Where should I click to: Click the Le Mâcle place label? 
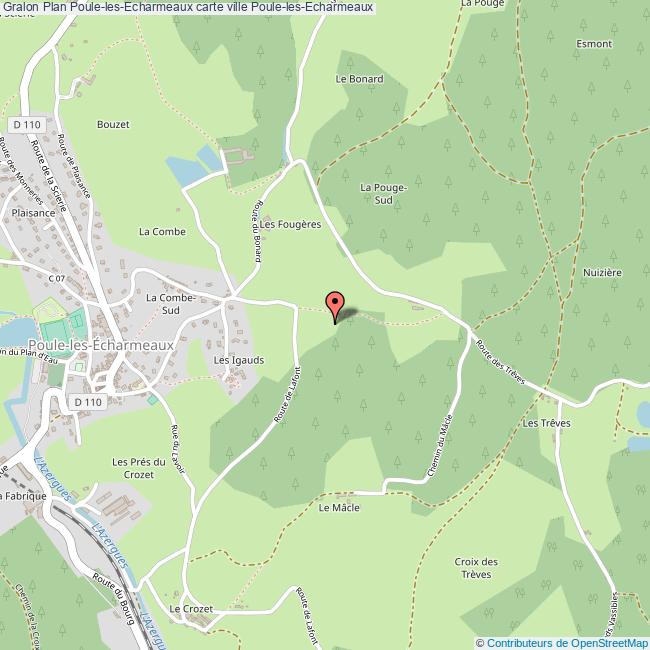tap(339, 508)
